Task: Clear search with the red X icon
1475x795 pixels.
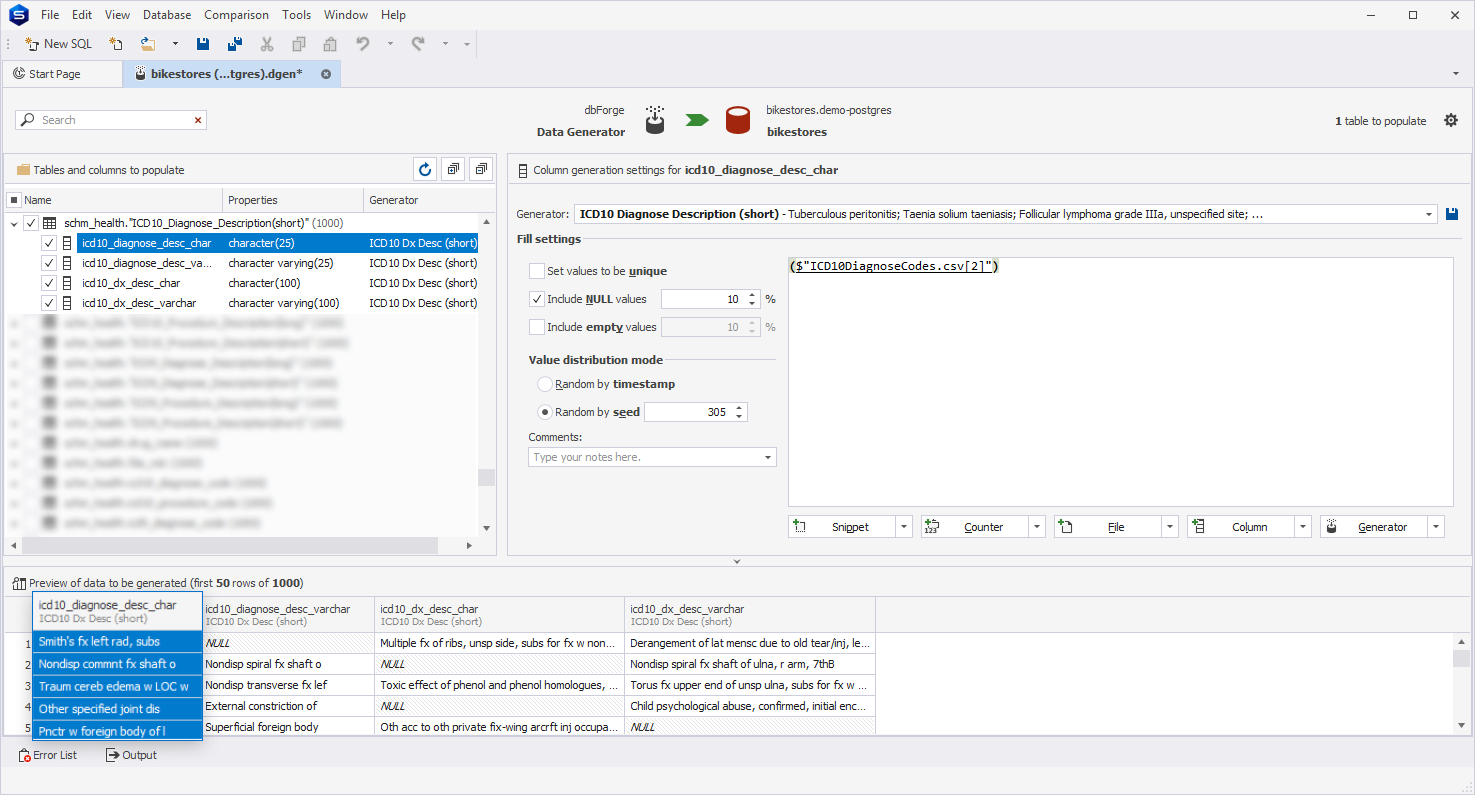Action: [198, 120]
